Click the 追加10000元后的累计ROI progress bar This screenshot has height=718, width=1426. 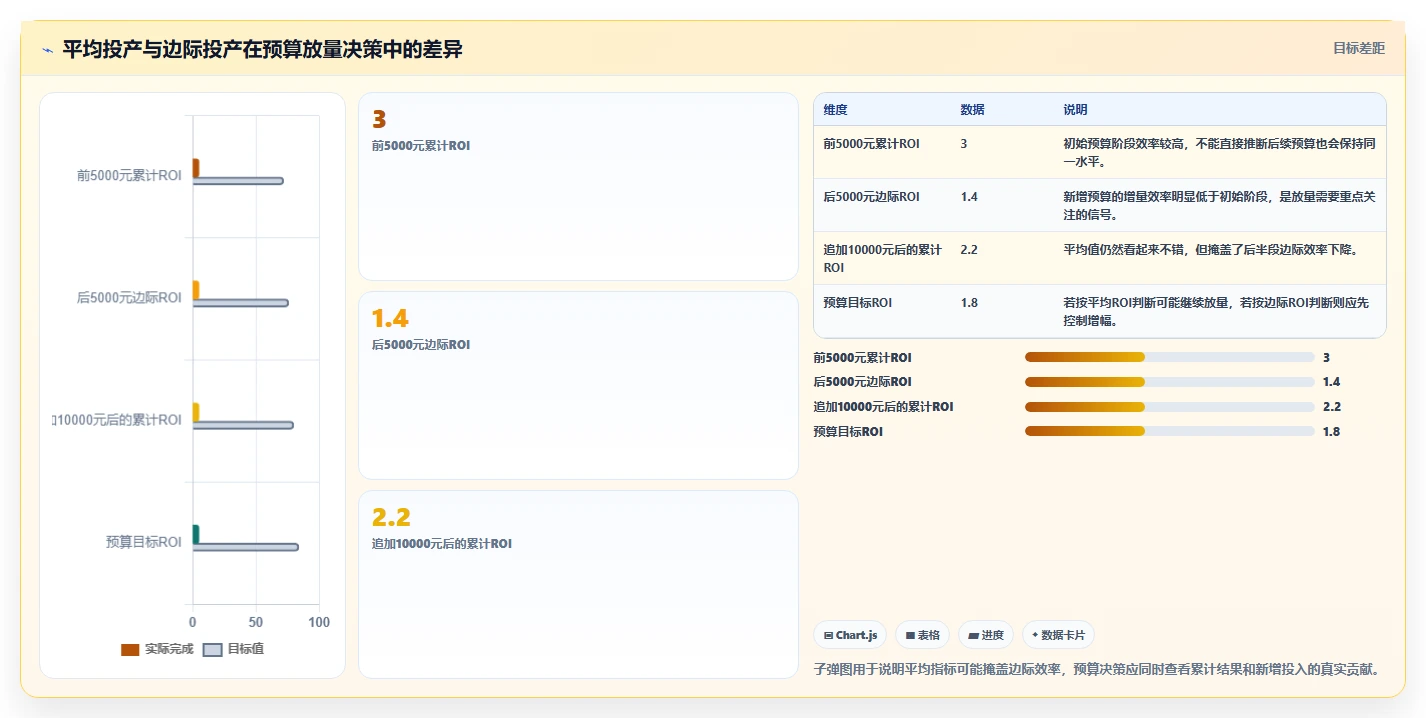(1169, 407)
